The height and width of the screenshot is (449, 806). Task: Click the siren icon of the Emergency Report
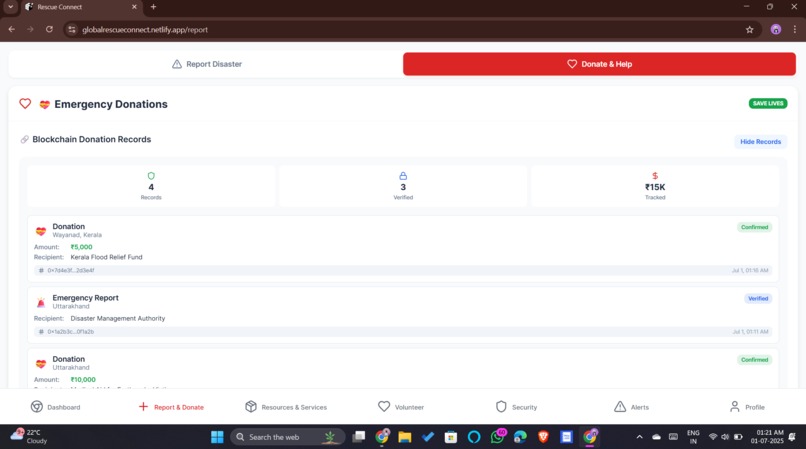pos(41,302)
